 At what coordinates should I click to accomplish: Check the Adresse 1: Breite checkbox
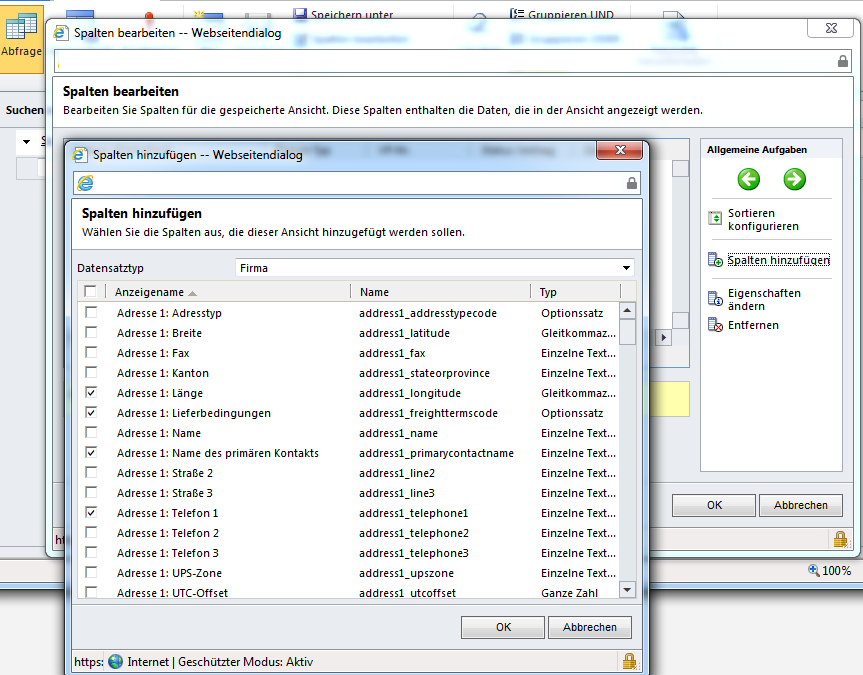point(91,332)
